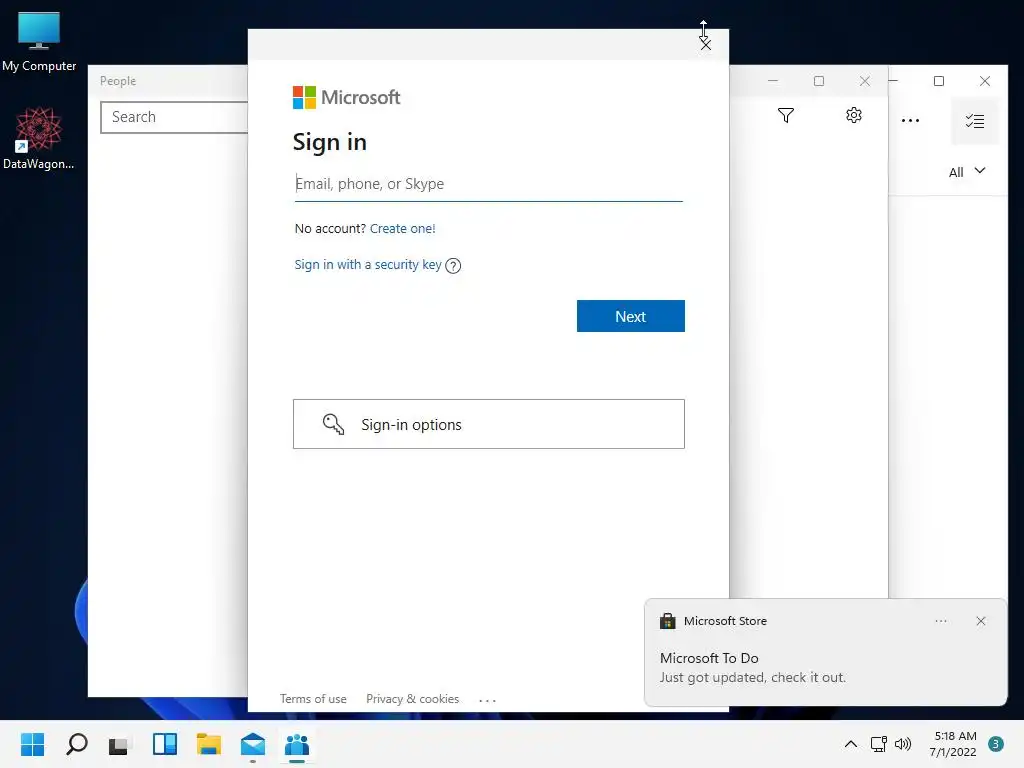This screenshot has width=1024, height=768.
Task: Maximize the People window
Action: click(819, 81)
